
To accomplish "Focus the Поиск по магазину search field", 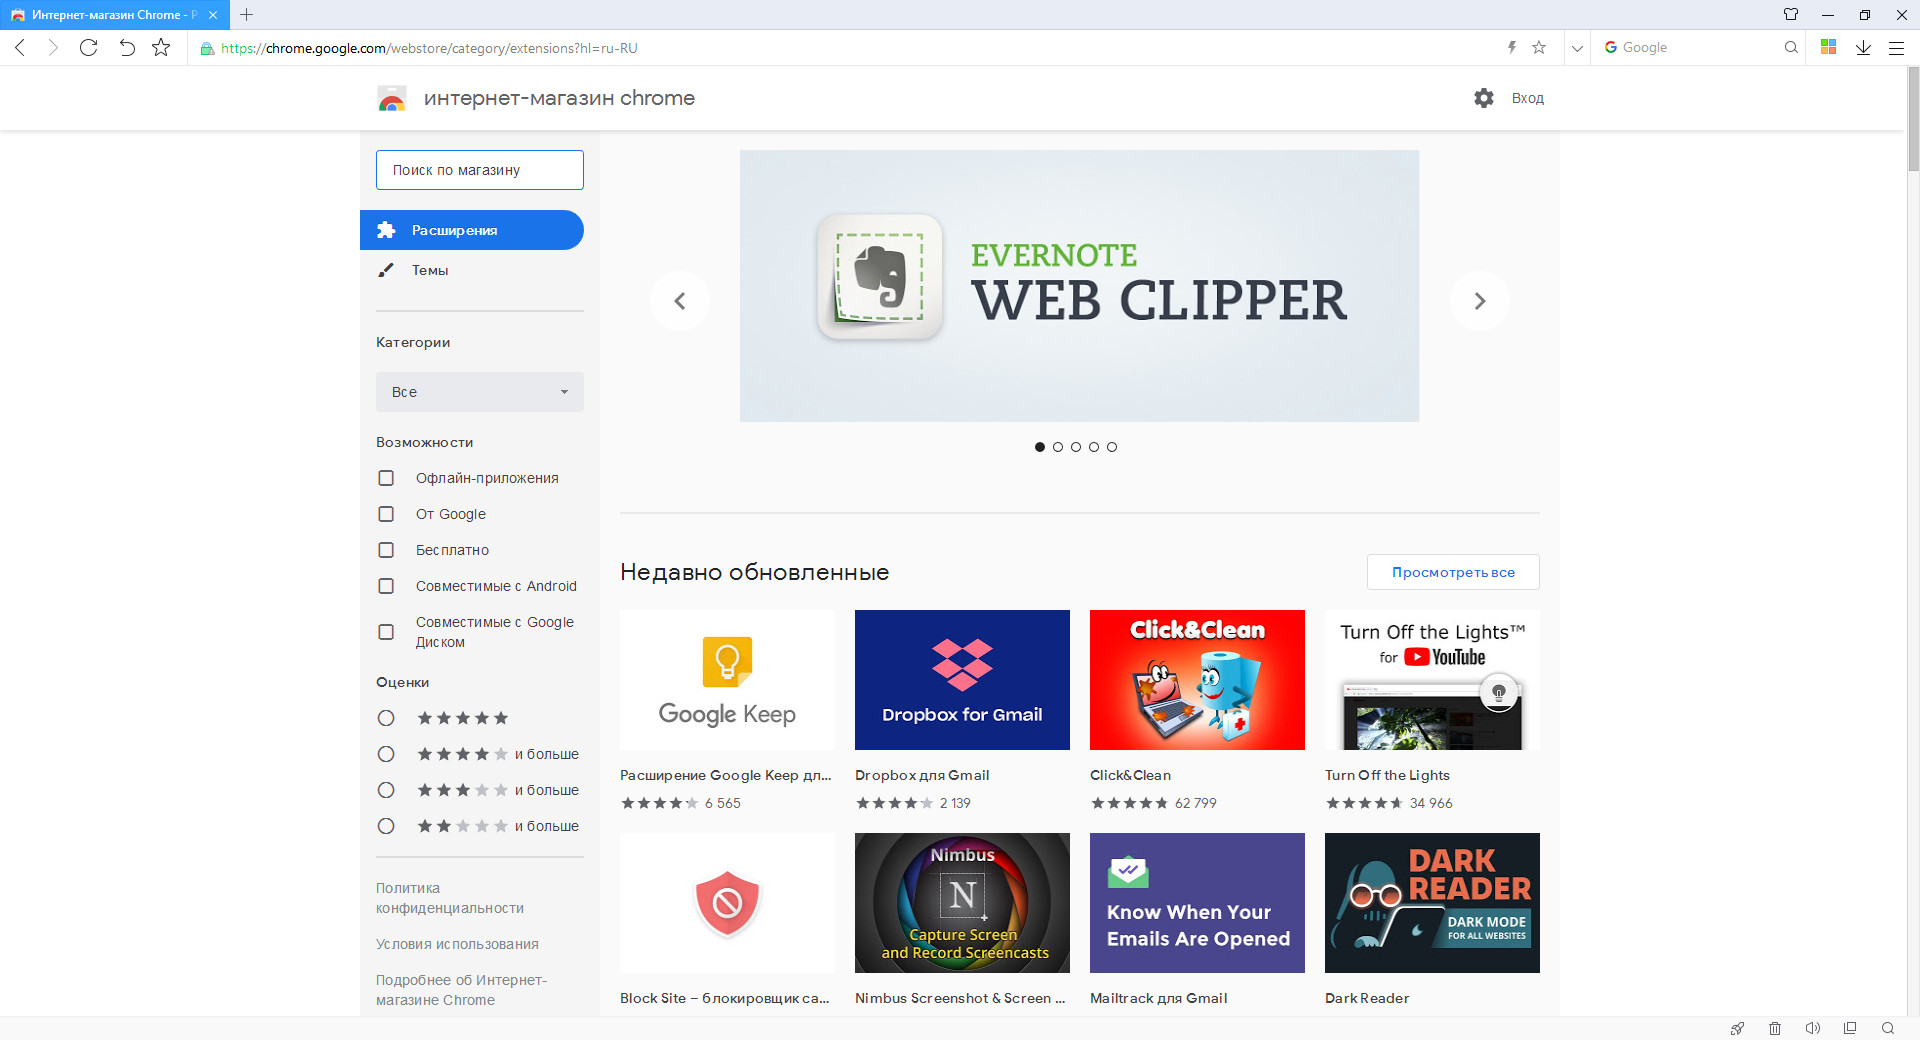I will click(x=480, y=170).
